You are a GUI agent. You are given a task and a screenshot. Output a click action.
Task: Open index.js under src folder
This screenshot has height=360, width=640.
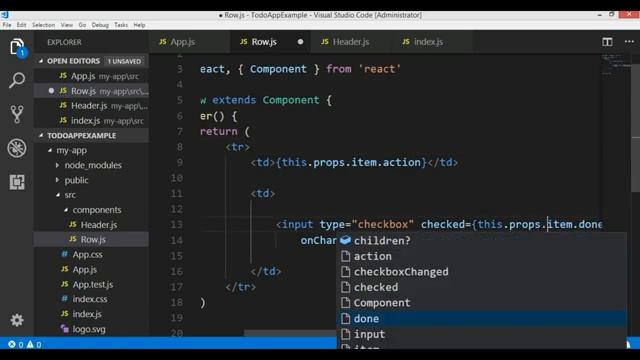(91, 314)
